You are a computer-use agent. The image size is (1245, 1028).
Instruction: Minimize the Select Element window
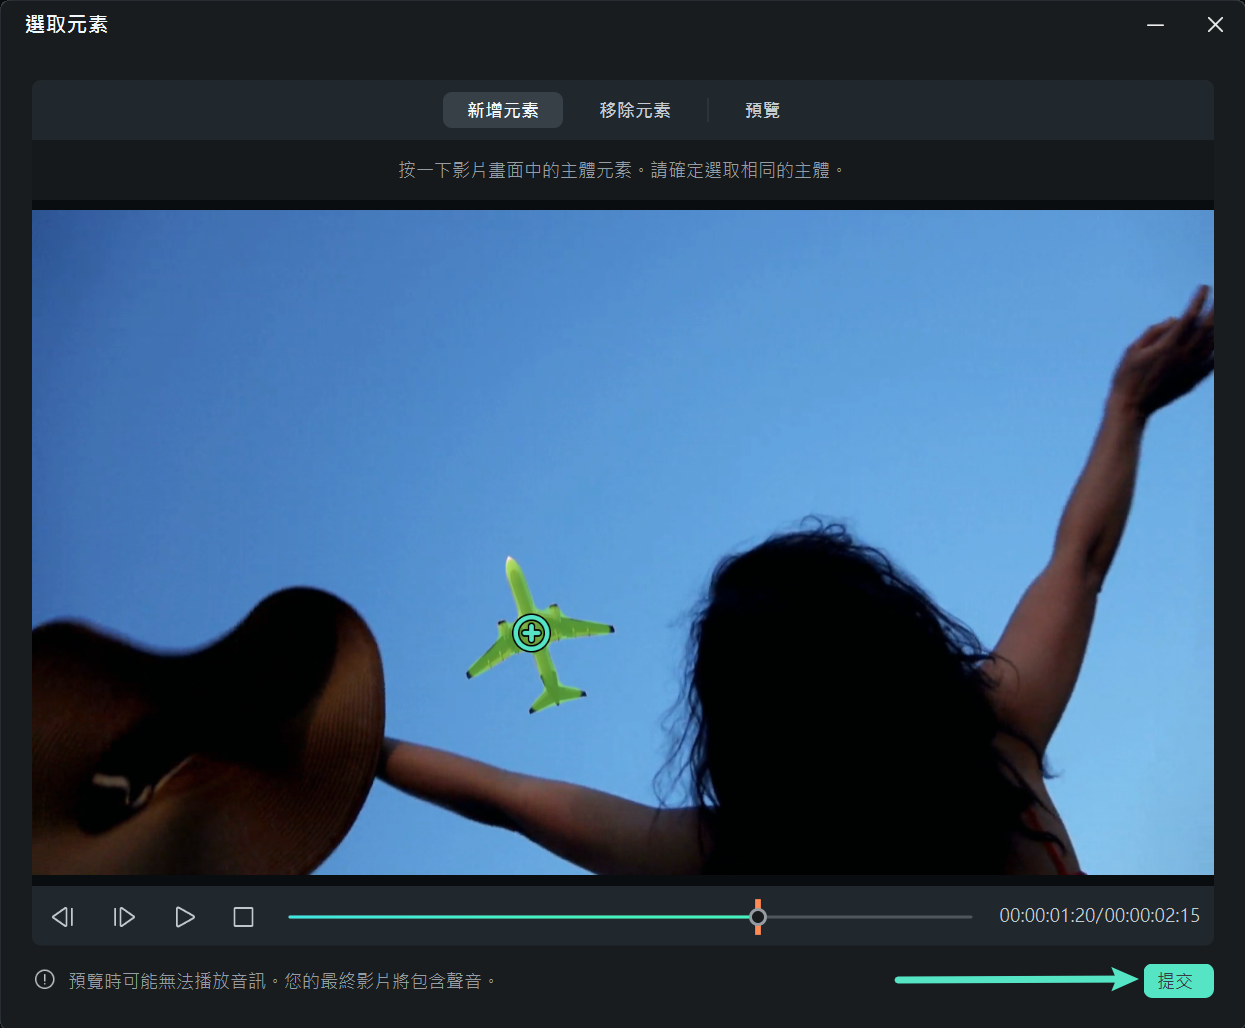click(x=1155, y=24)
